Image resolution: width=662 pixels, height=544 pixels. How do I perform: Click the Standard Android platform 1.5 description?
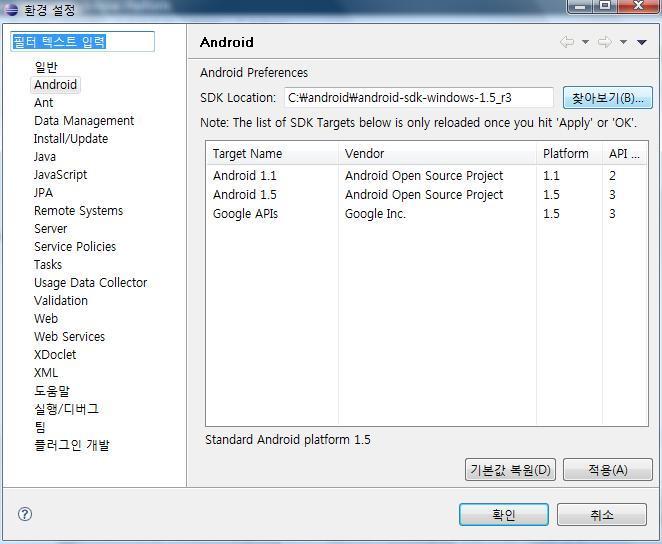288,440
